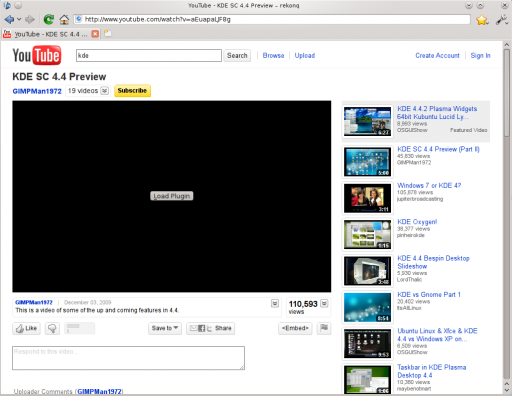Click the browser back arrow icon
Image resolution: width=512 pixels, height=396 pixels.
point(9,20)
